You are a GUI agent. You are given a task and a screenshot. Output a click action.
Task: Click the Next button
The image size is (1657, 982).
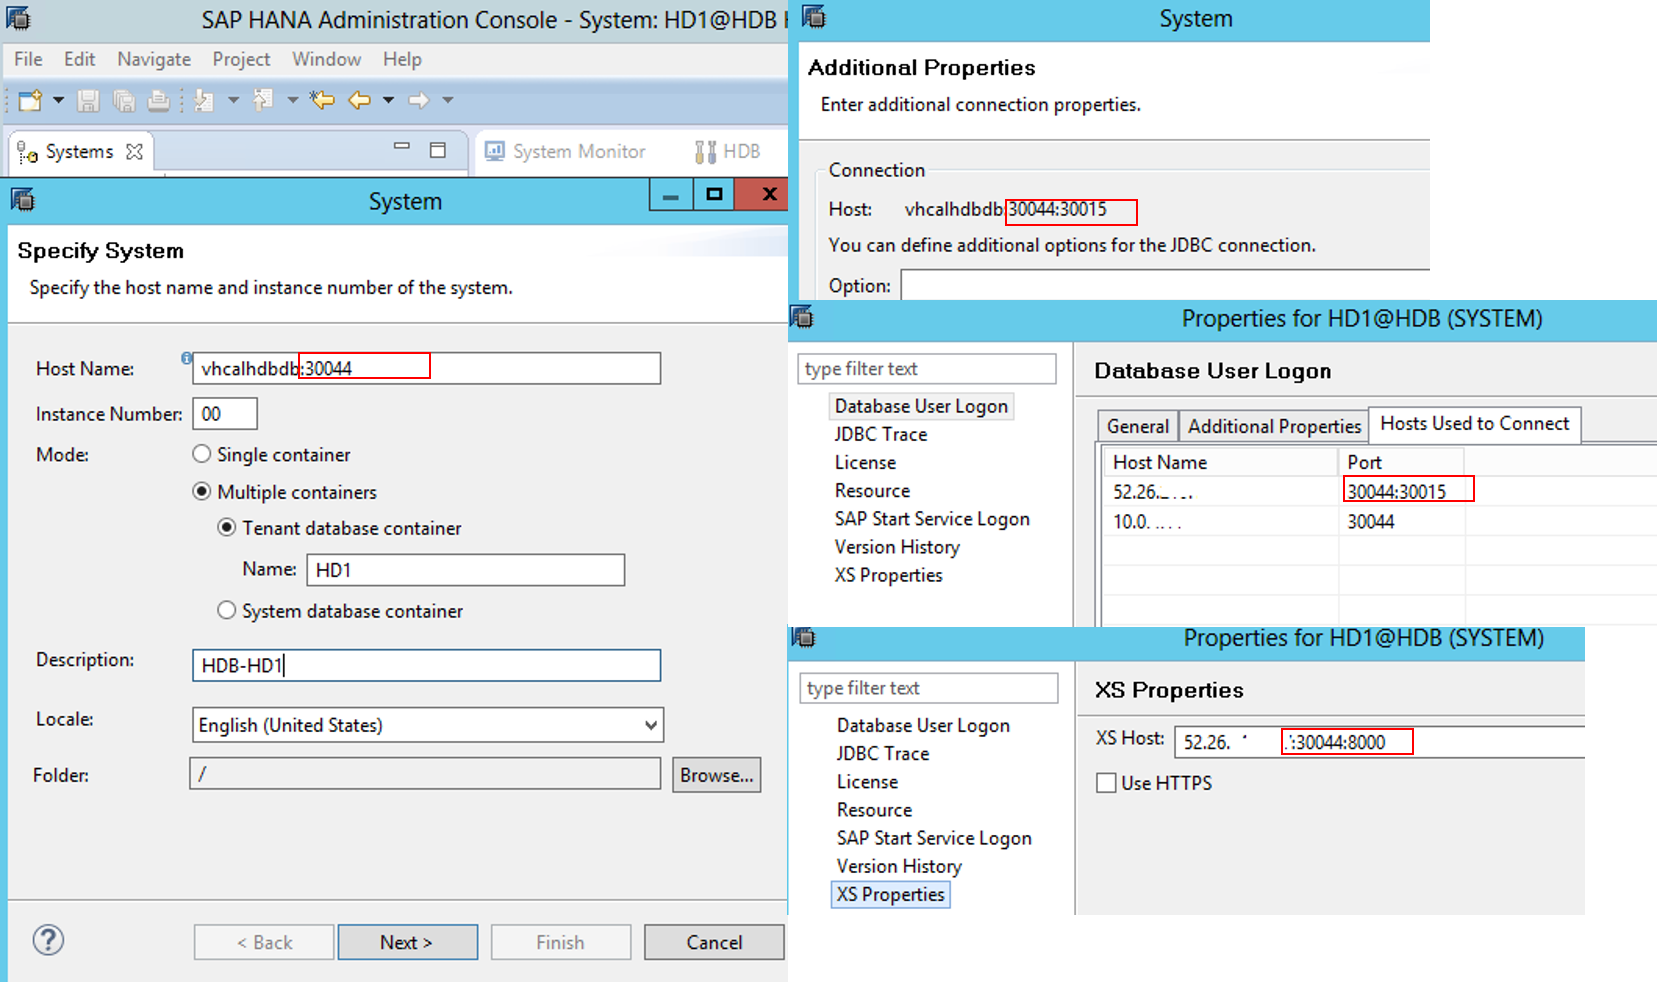[x=407, y=941]
